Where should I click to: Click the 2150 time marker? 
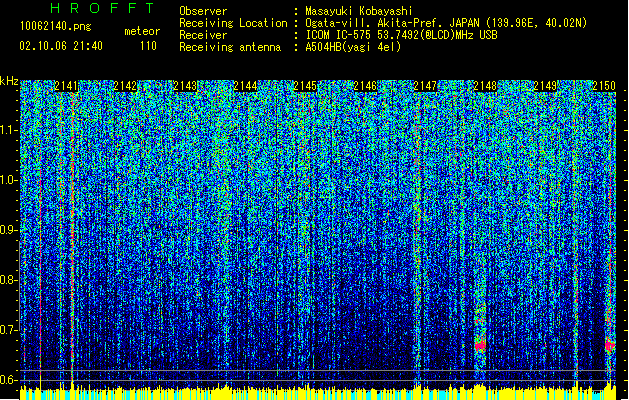(x=604, y=86)
